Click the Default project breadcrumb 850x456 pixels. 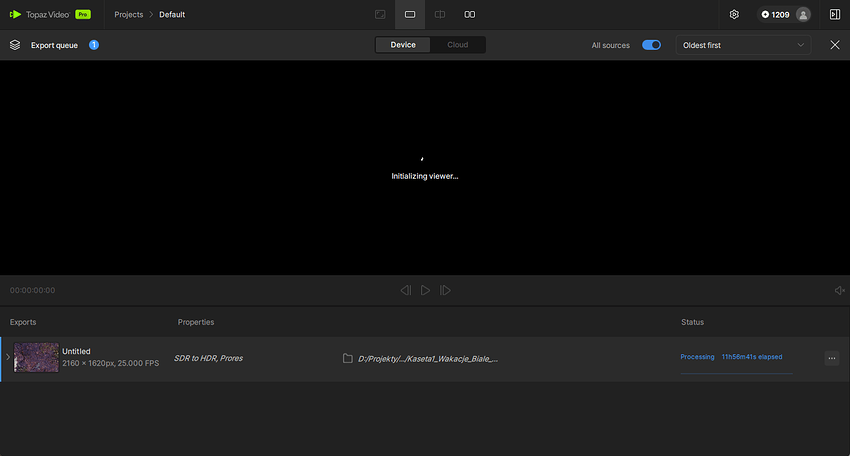pos(172,15)
